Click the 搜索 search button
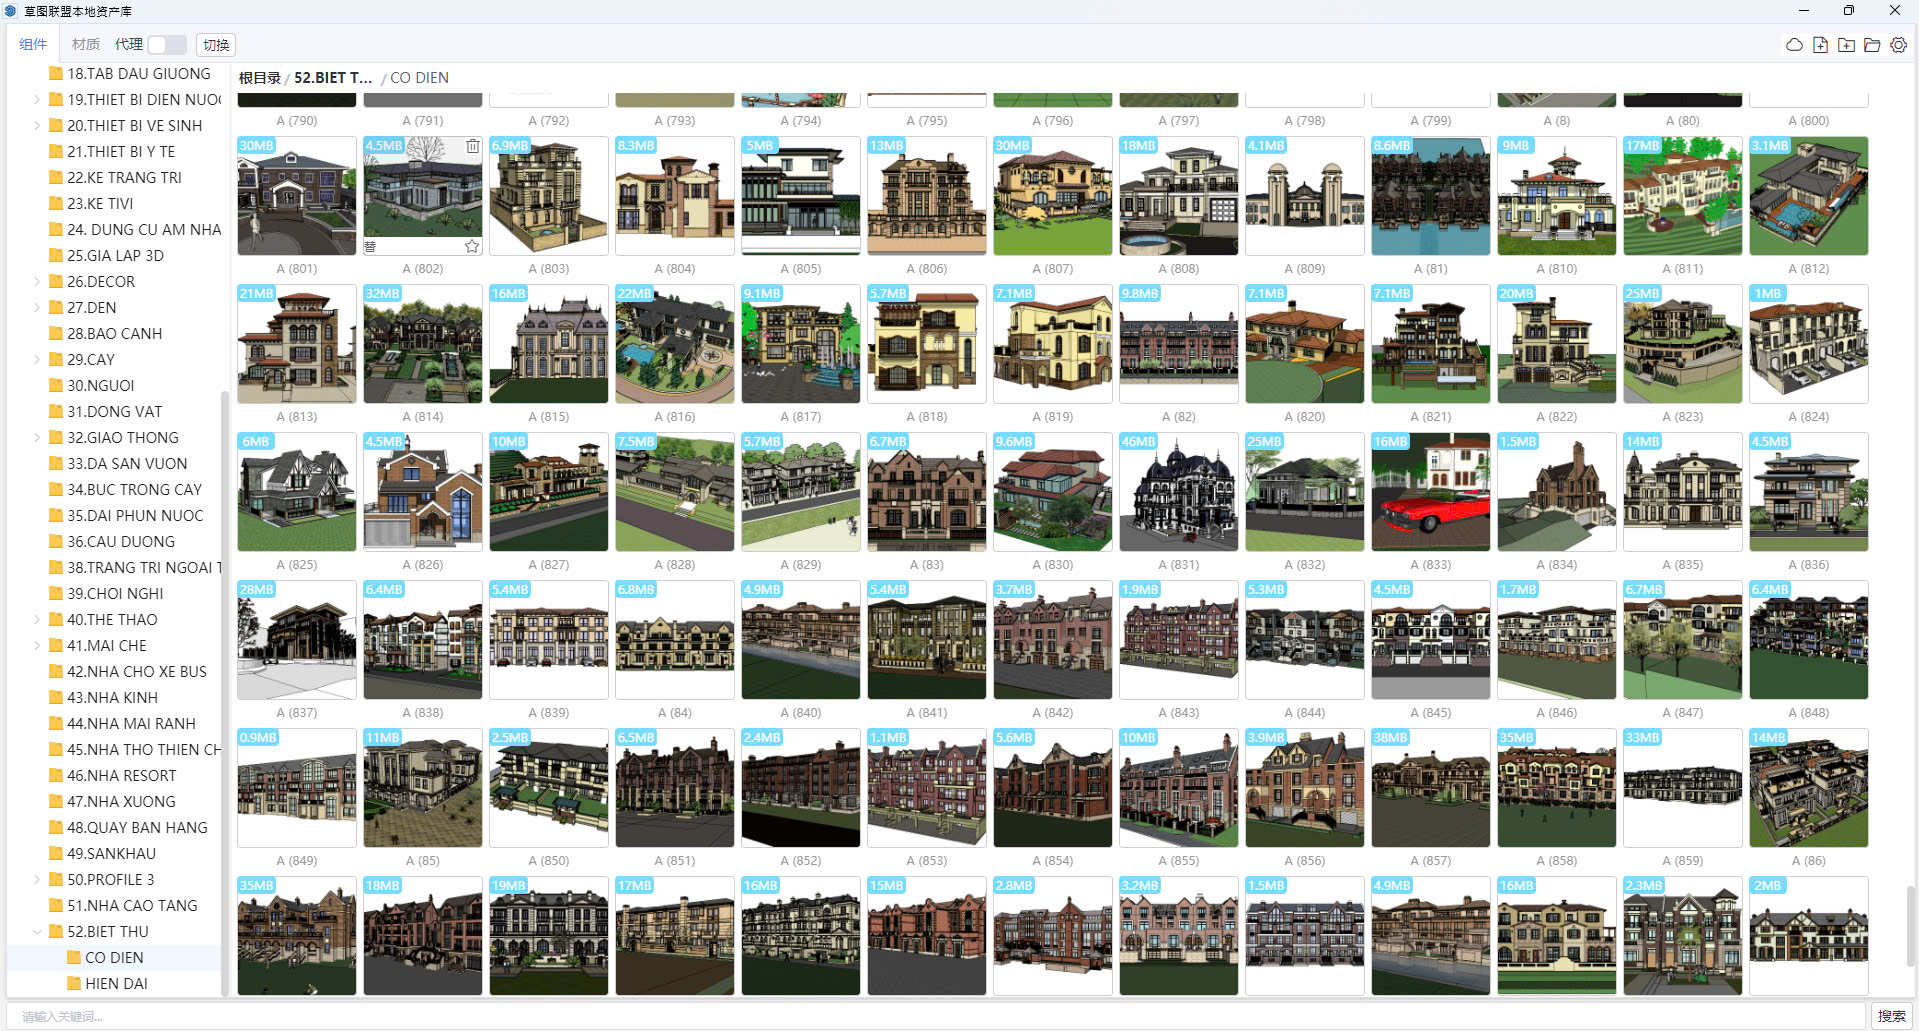Viewport: 1919px width, 1031px height. pyautogui.click(x=1891, y=1016)
